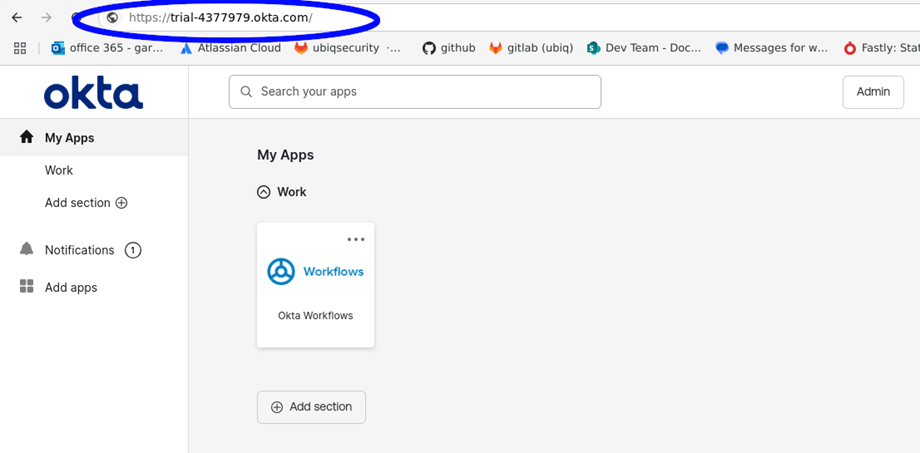Click the browser forward arrow
This screenshot has width=920, height=453.
click(x=46, y=18)
